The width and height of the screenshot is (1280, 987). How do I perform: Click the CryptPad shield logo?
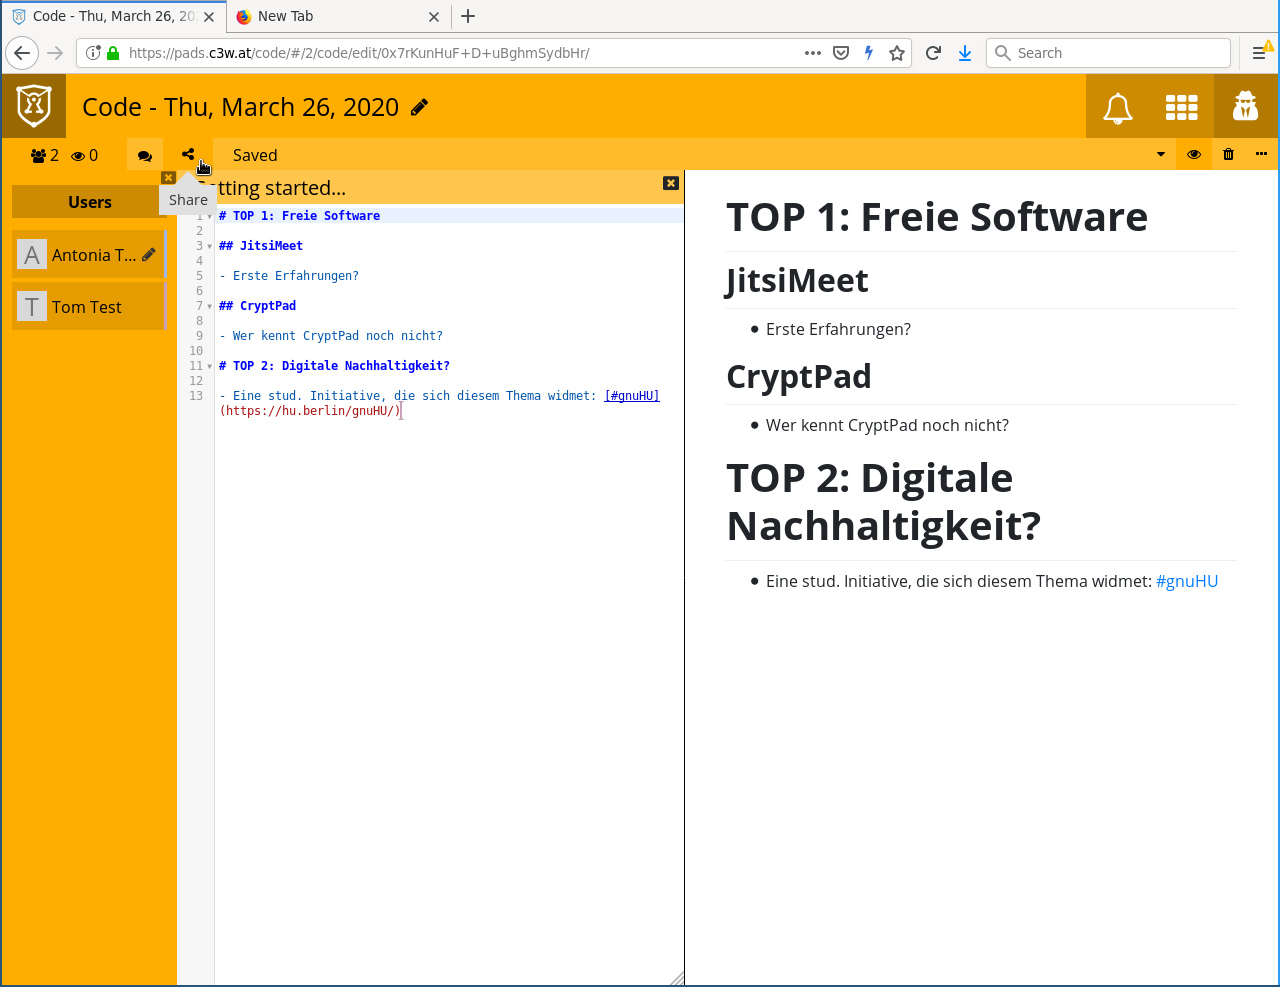[34, 105]
